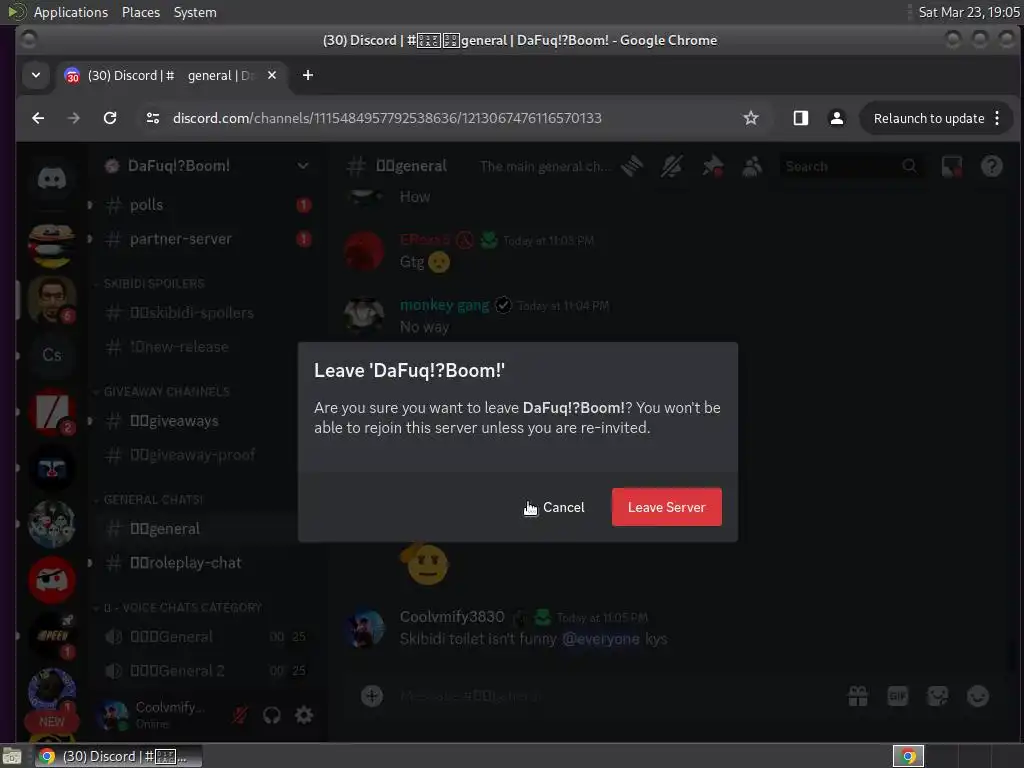Viewport: 1024px width, 768px height.
Task: Select the burger server icon
Action: click(x=52, y=246)
